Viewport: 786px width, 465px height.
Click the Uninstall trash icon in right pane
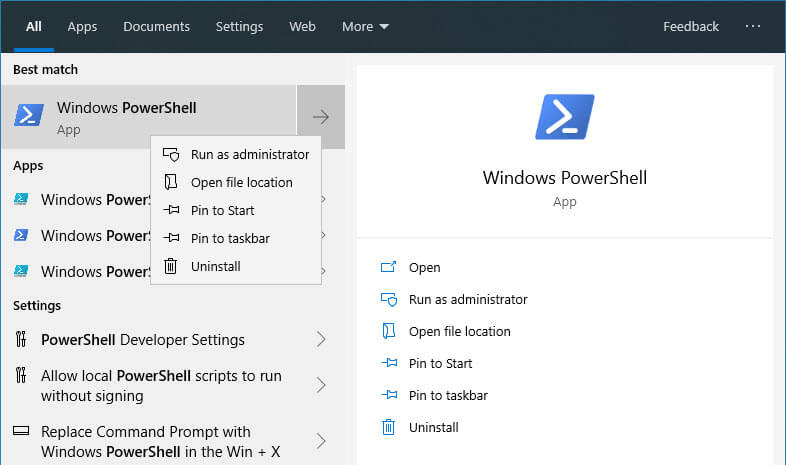(x=388, y=427)
